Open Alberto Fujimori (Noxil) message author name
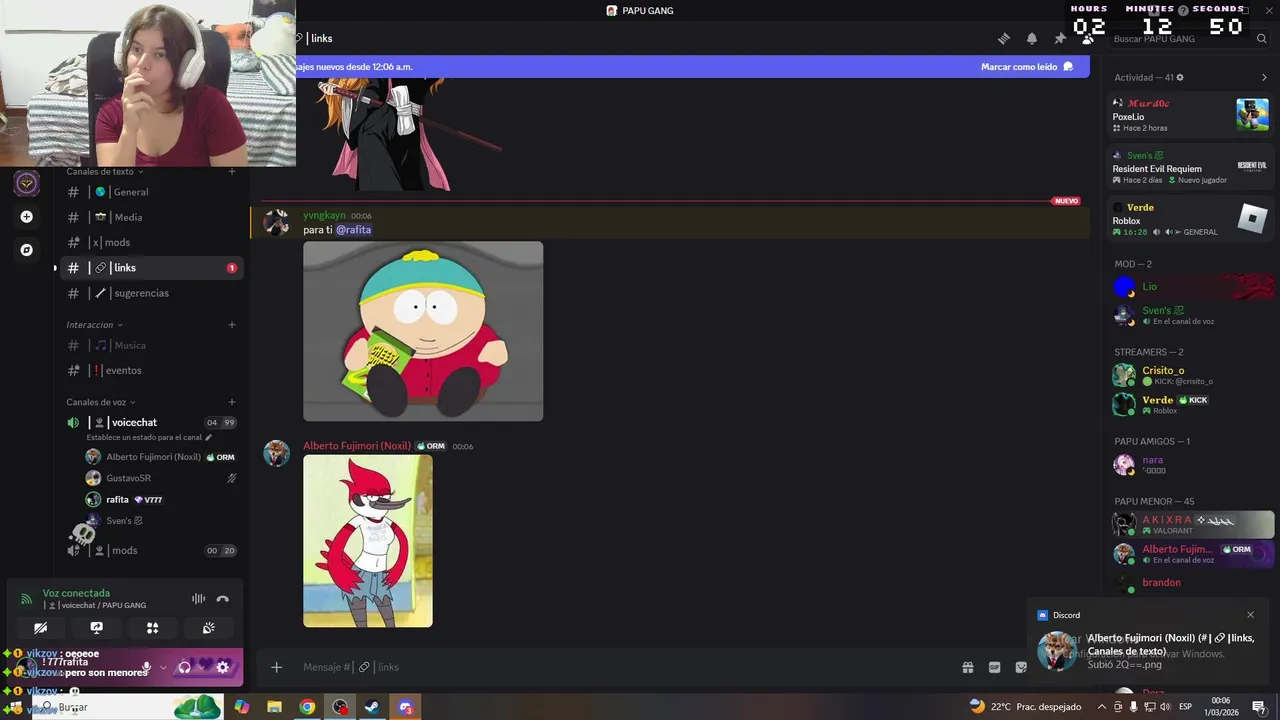 357,446
